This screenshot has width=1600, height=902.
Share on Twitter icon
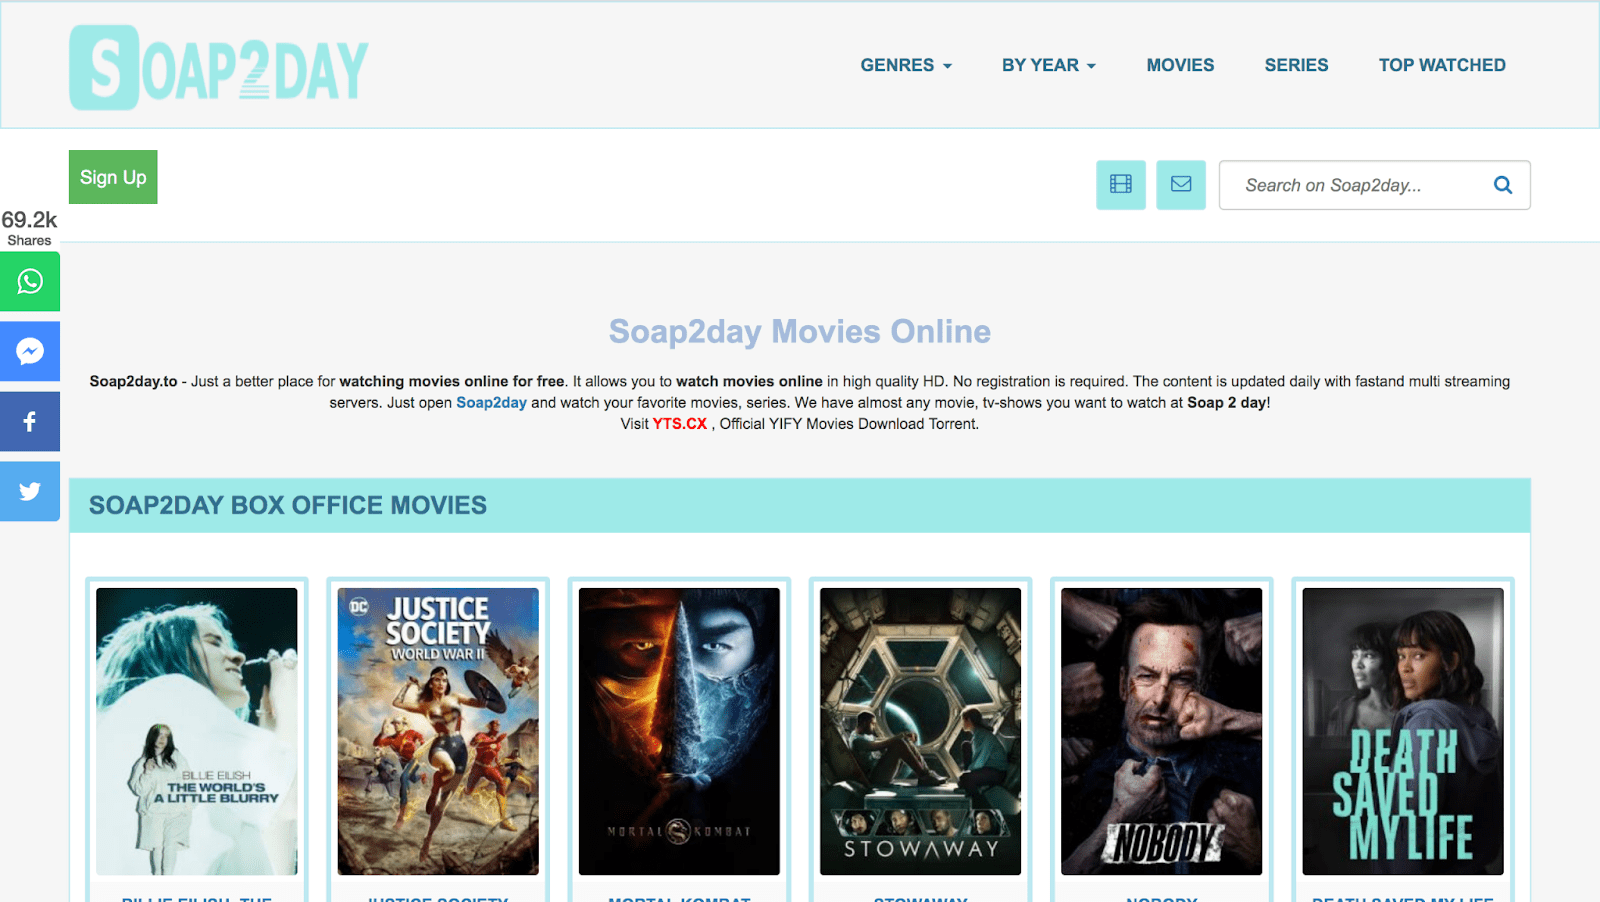point(30,492)
